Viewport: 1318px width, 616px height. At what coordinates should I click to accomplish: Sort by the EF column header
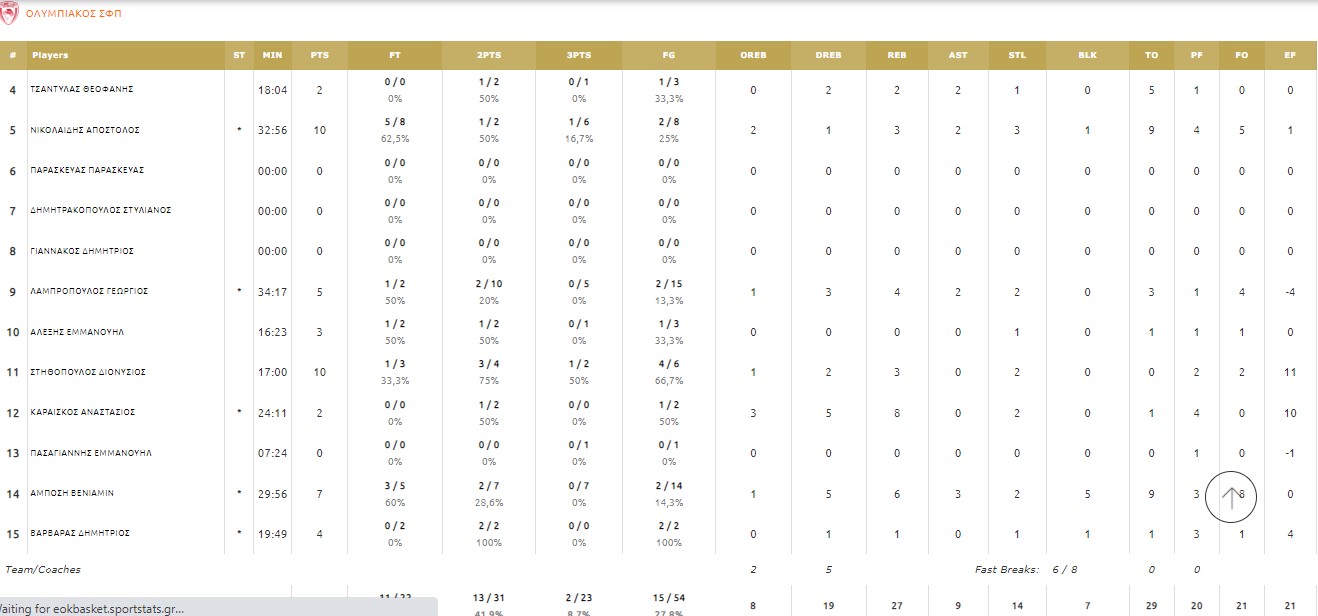click(1290, 55)
